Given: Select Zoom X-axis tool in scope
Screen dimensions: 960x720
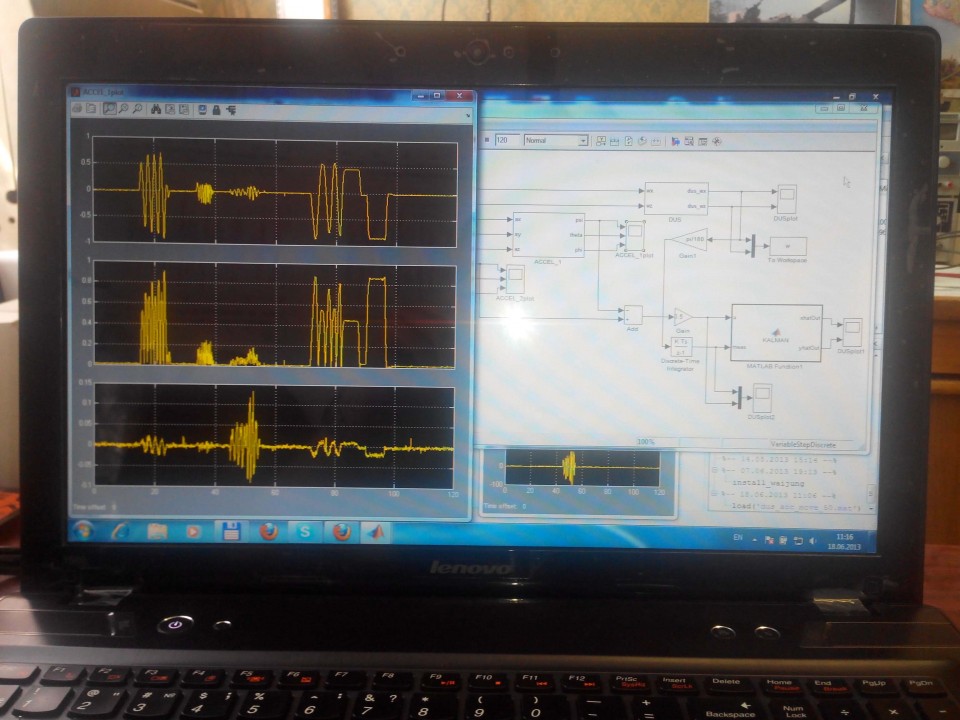Looking at the screenshot, I should (123, 109).
